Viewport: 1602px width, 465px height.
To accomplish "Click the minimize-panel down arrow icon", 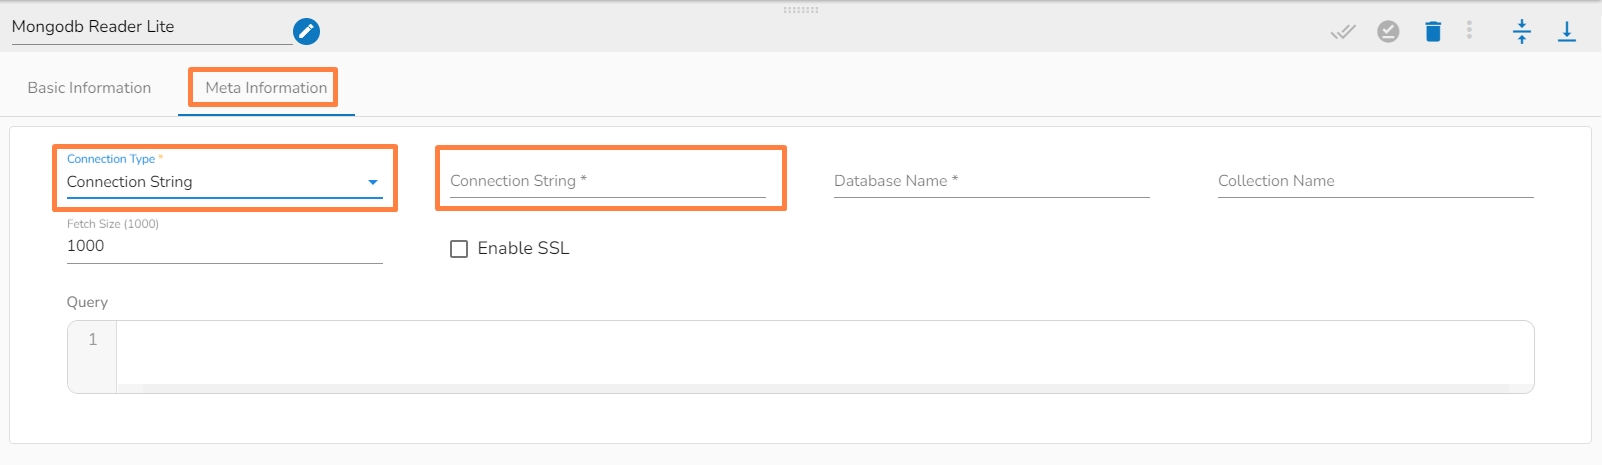I will [1566, 32].
